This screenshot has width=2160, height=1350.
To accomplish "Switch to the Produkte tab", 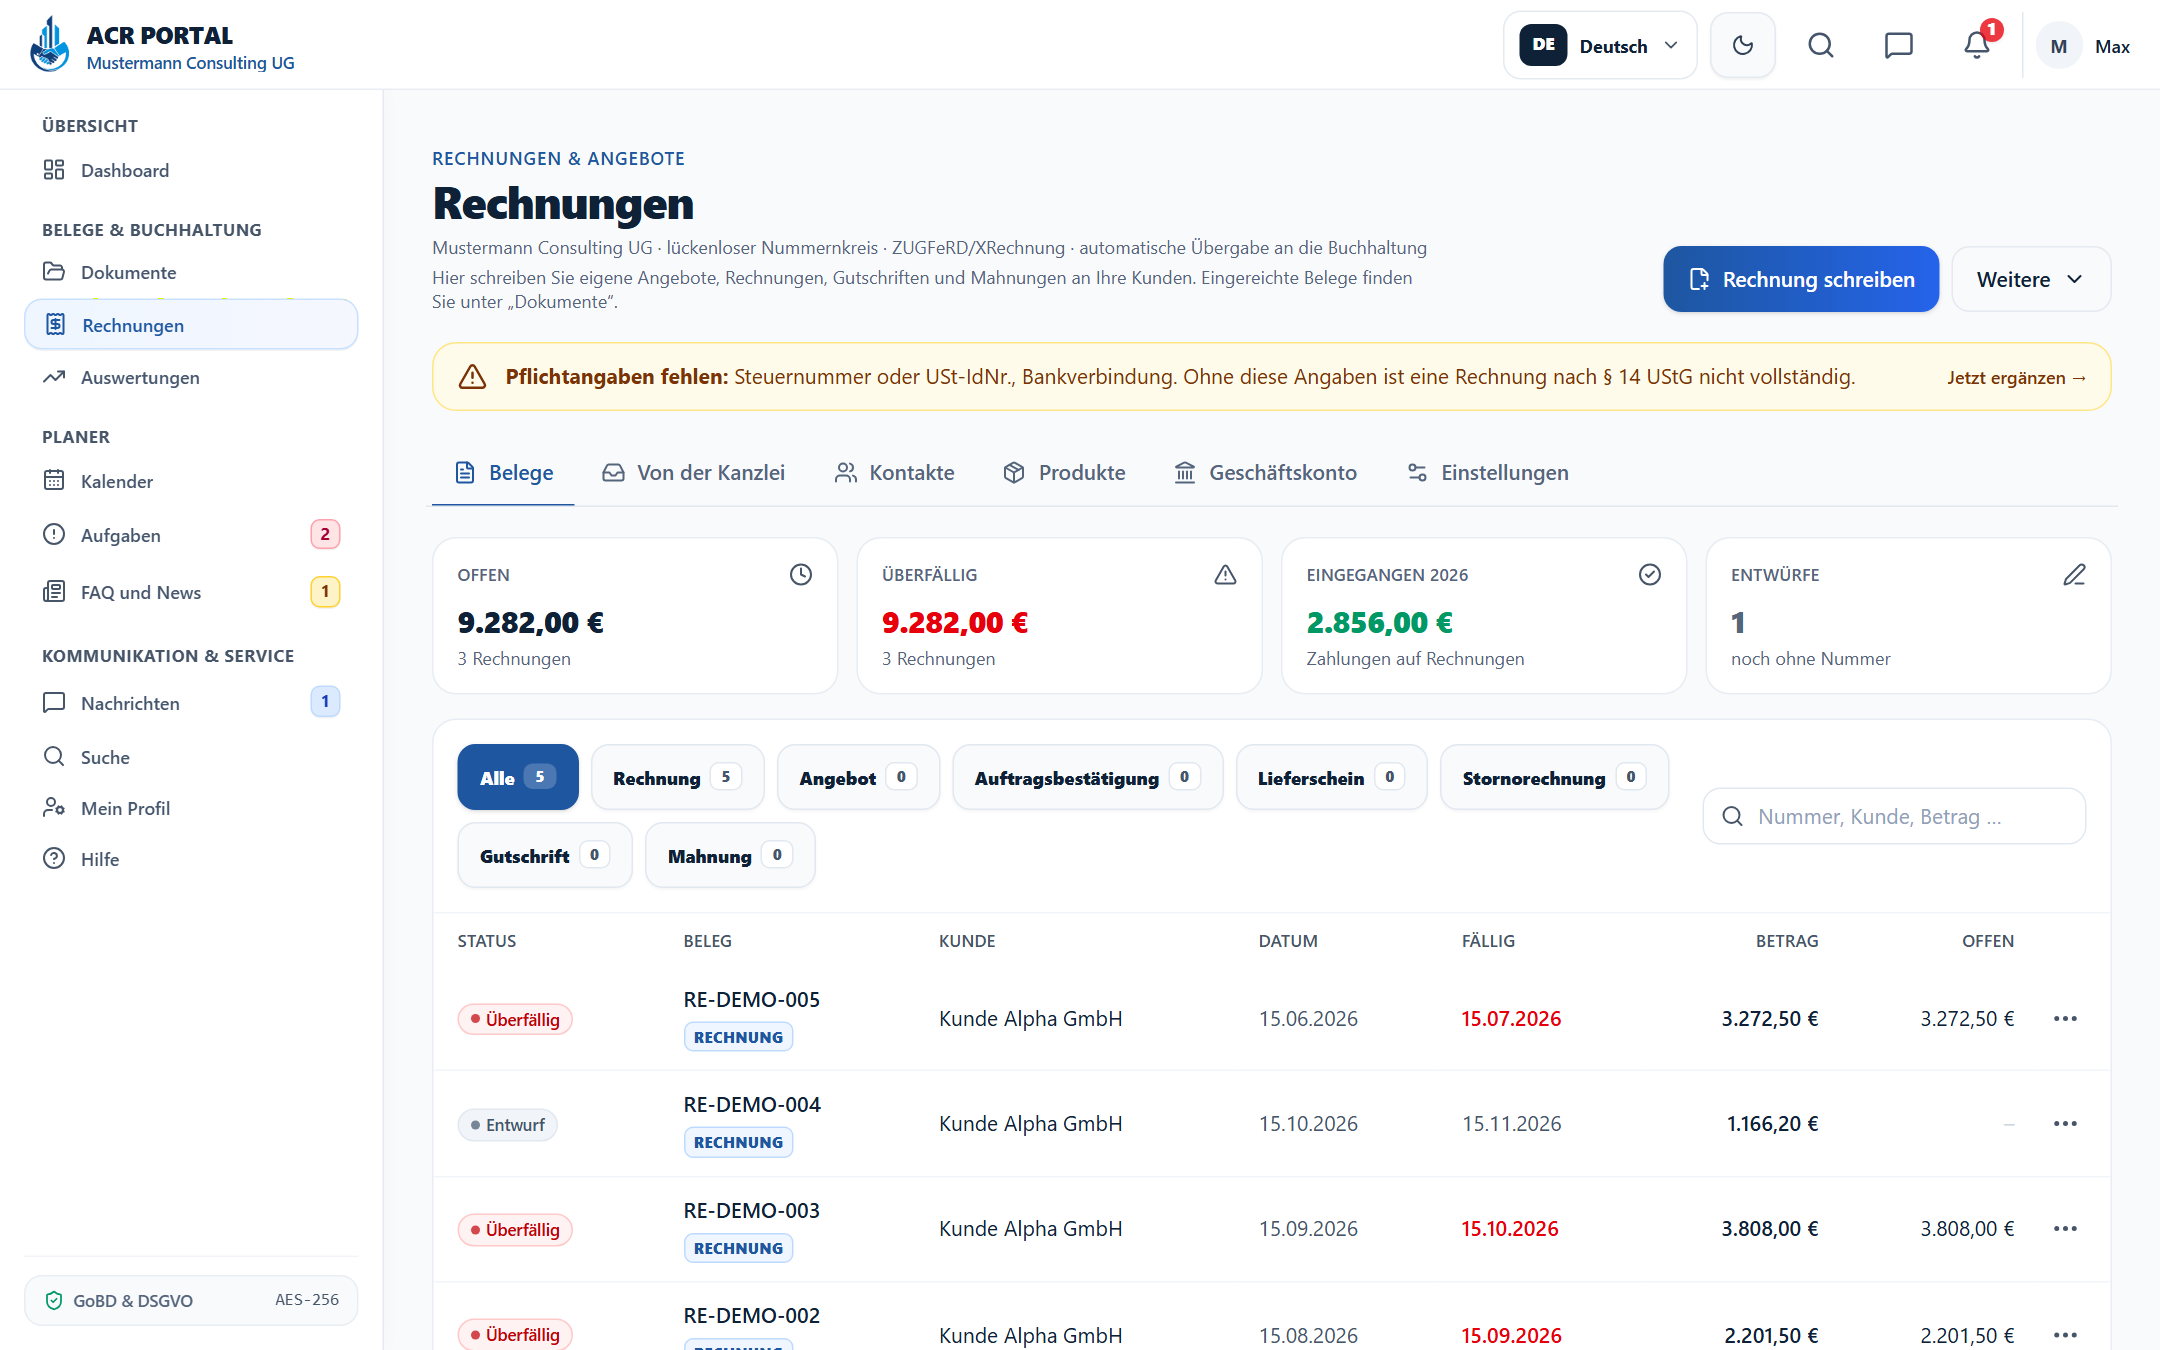I will (1064, 473).
